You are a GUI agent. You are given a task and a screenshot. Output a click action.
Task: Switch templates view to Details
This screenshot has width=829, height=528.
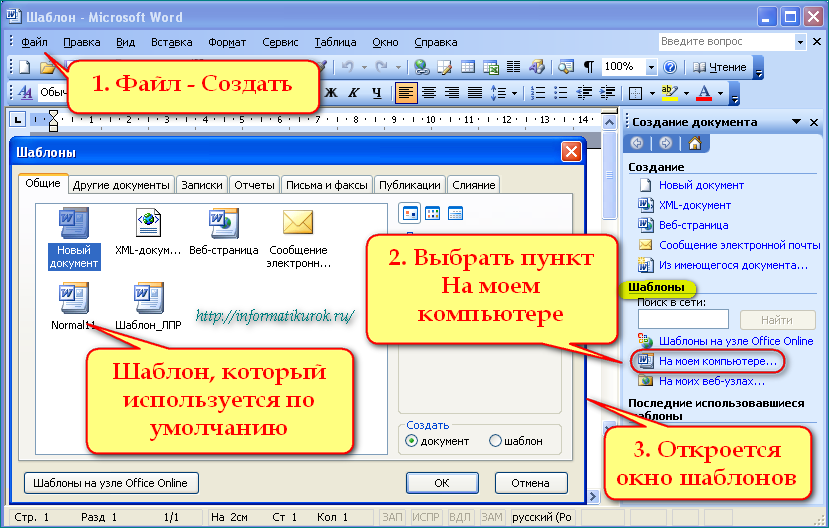pos(455,214)
